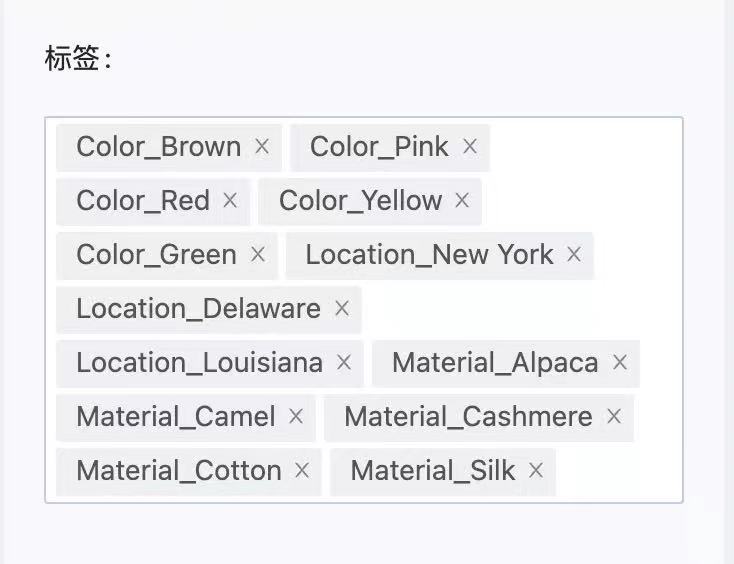Image resolution: width=734 pixels, height=564 pixels.
Task: Click the Material_Silk tag label
Action: [432, 471]
